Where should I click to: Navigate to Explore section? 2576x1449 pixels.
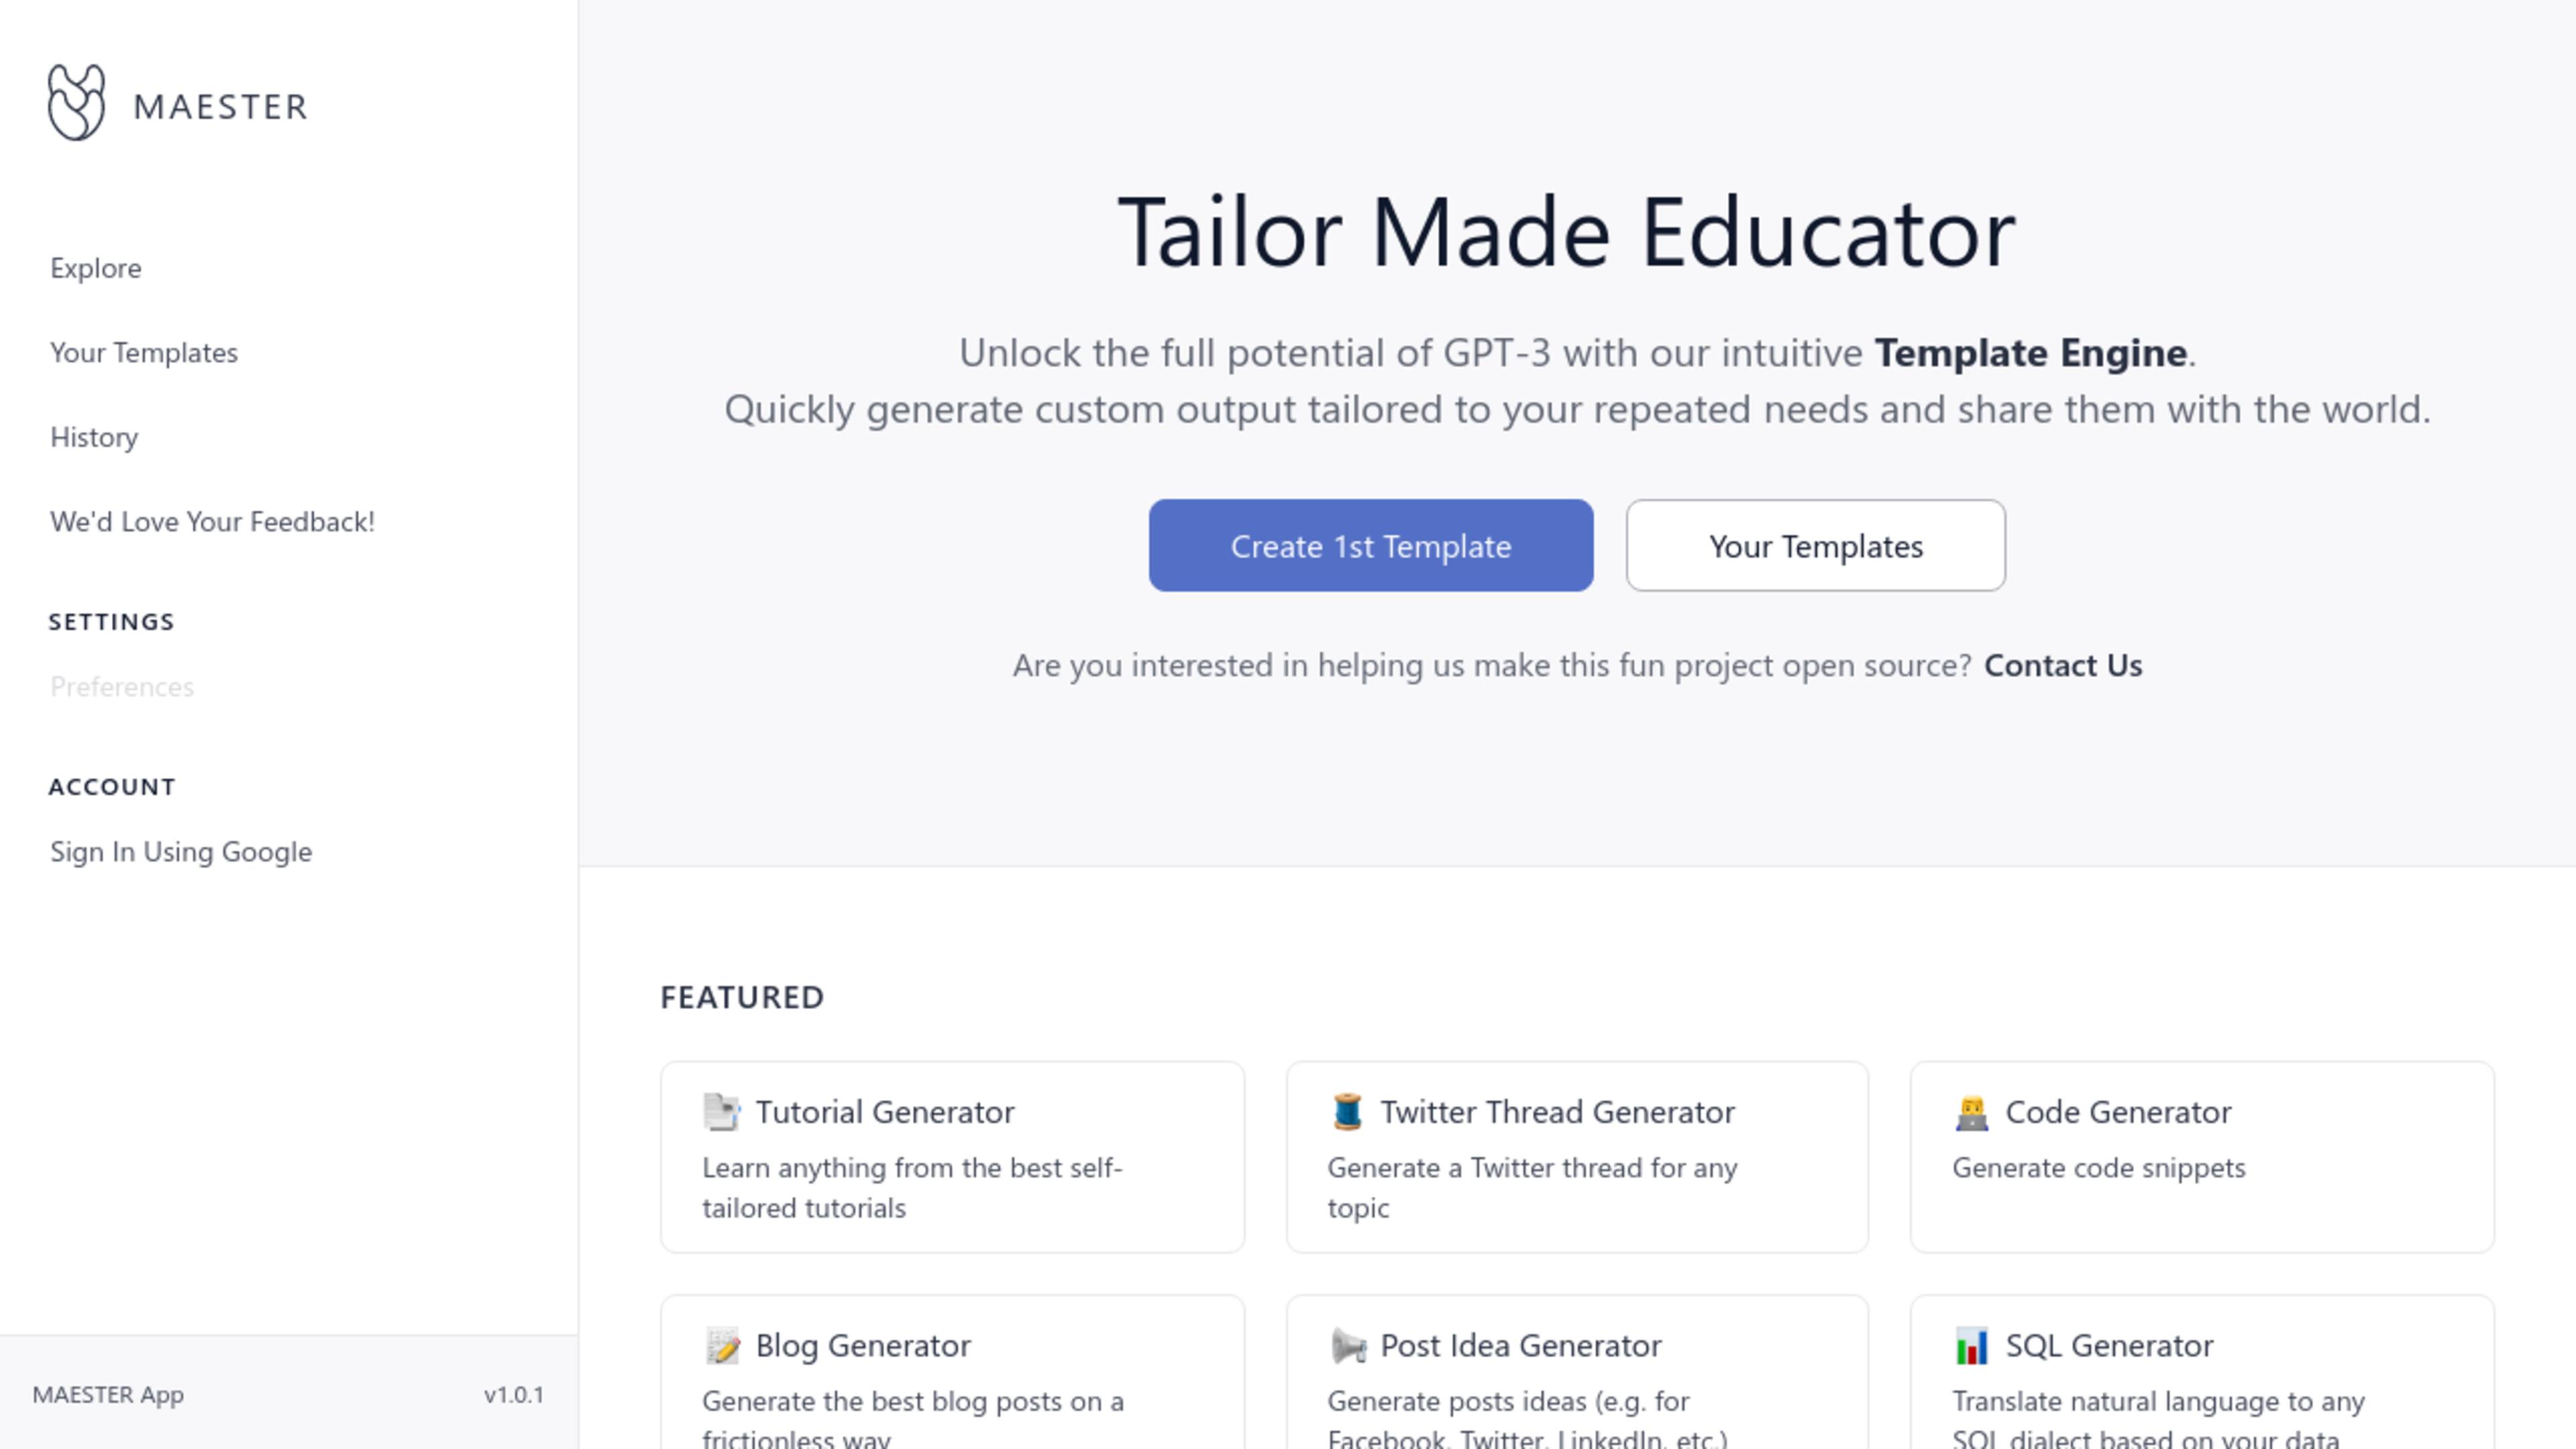[x=95, y=267]
